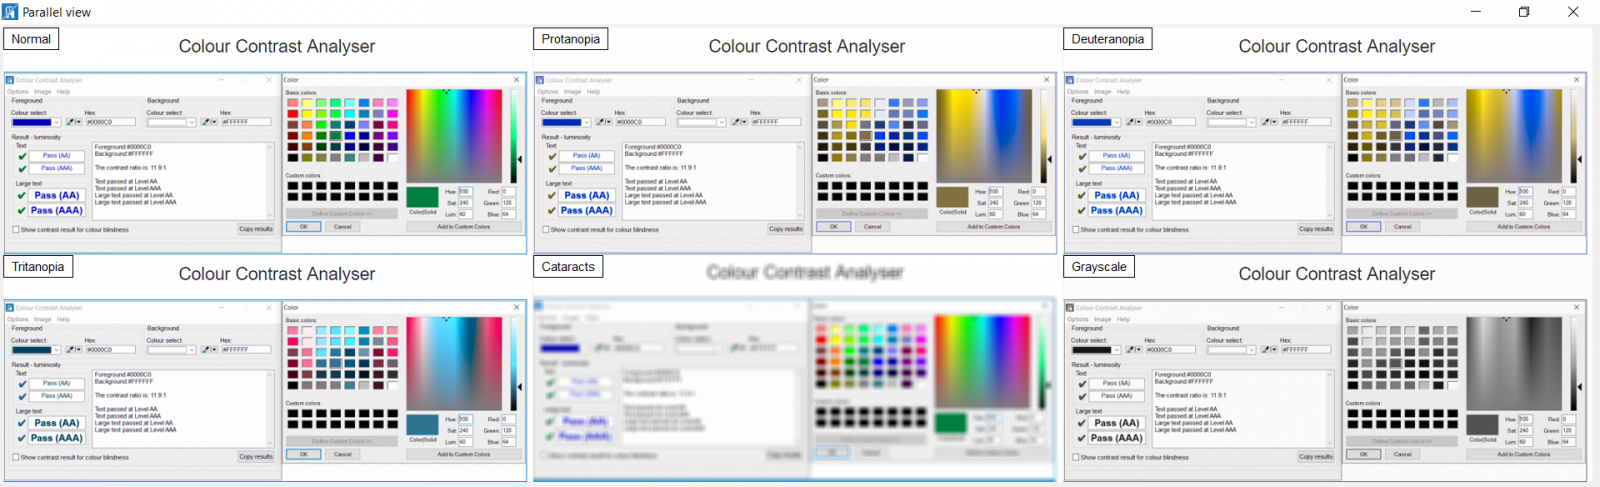Close the Color dialog in Grayscale panel
Screen dimensions: 1600x487
coord(1577,308)
